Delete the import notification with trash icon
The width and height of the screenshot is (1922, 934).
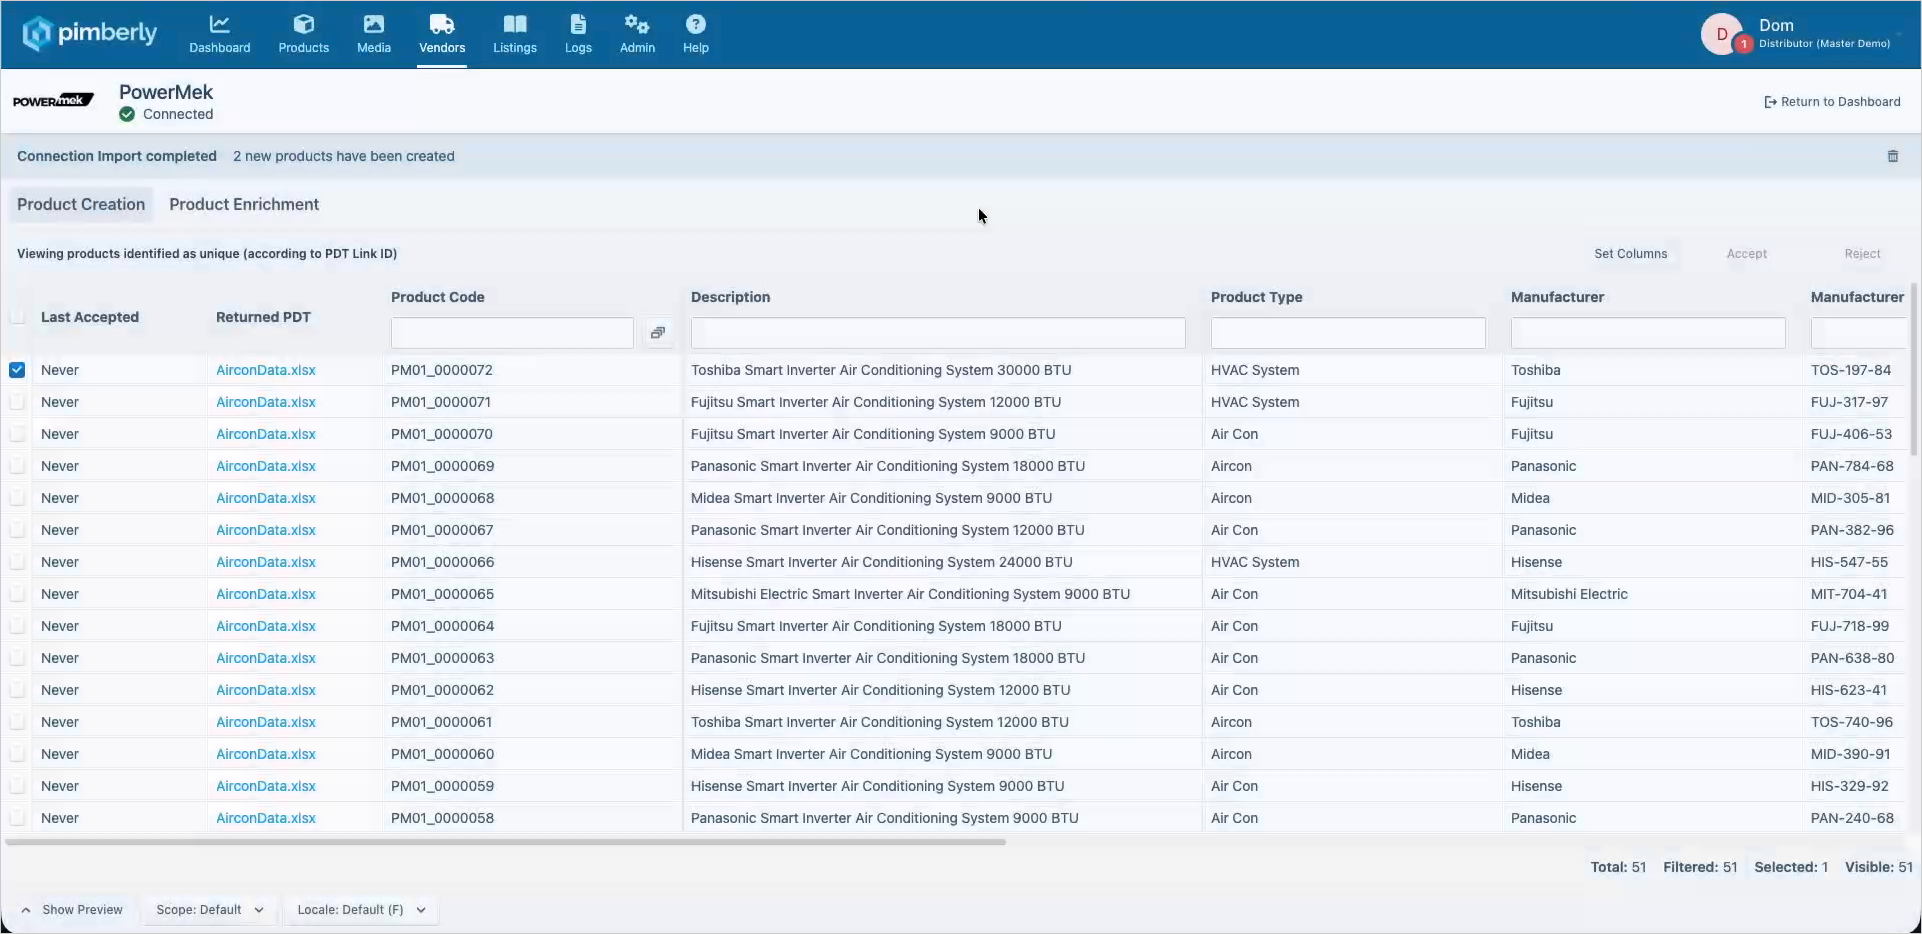pos(1892,156)
